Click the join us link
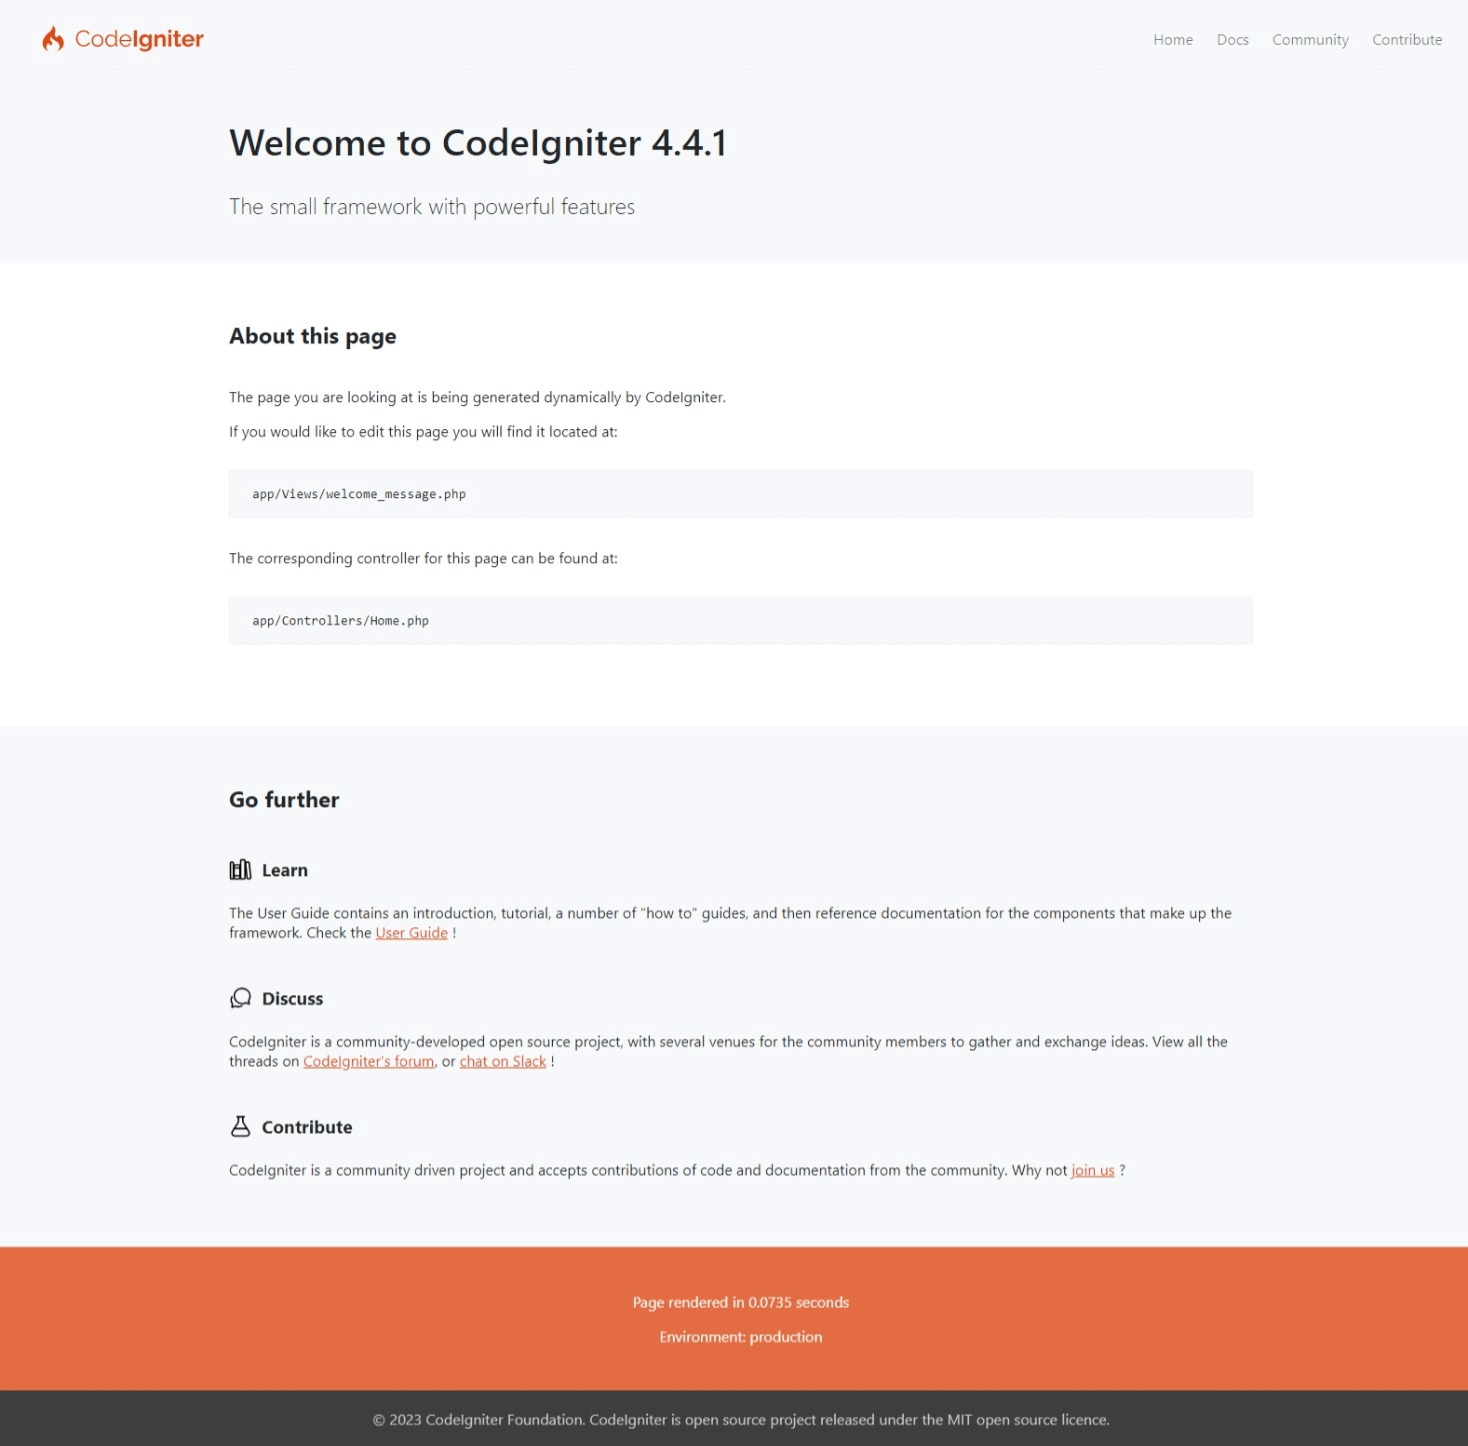The width and height of the screenshot is (1468, 1446). (x=1093, y=1170)
